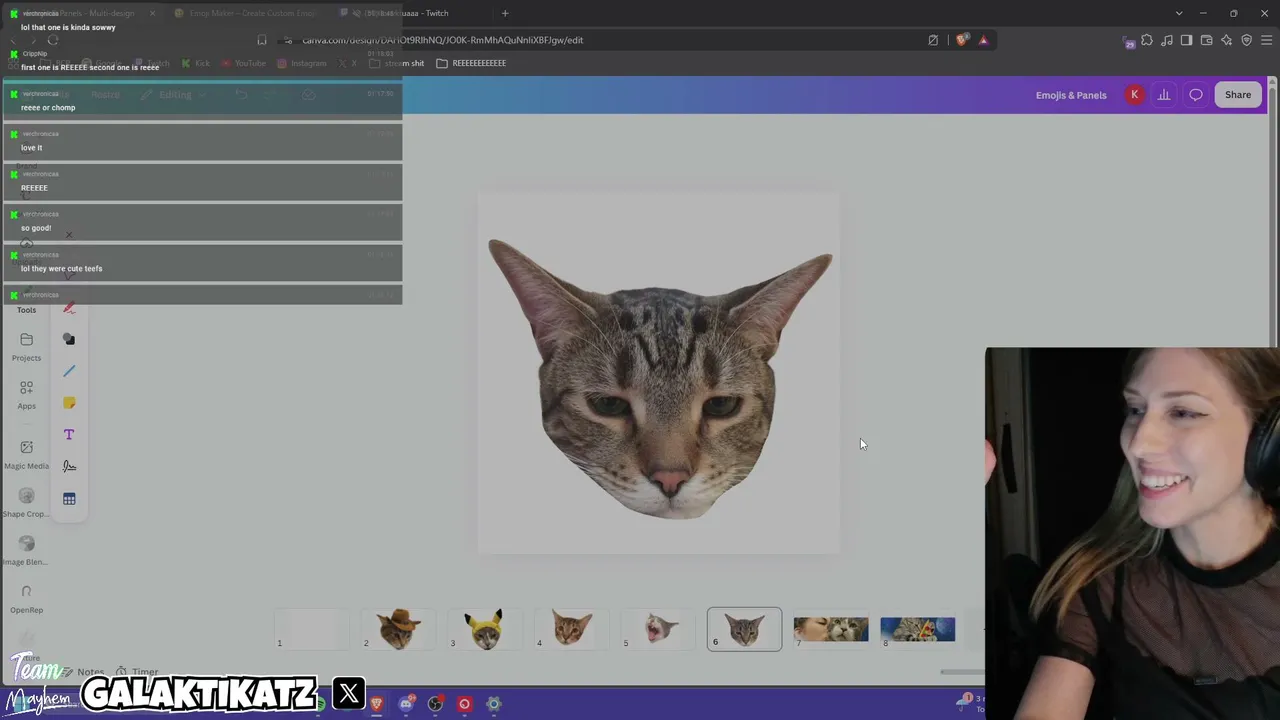
Task: Open Brave Rewards triangle icon
Action: click(x=983, y=40)
